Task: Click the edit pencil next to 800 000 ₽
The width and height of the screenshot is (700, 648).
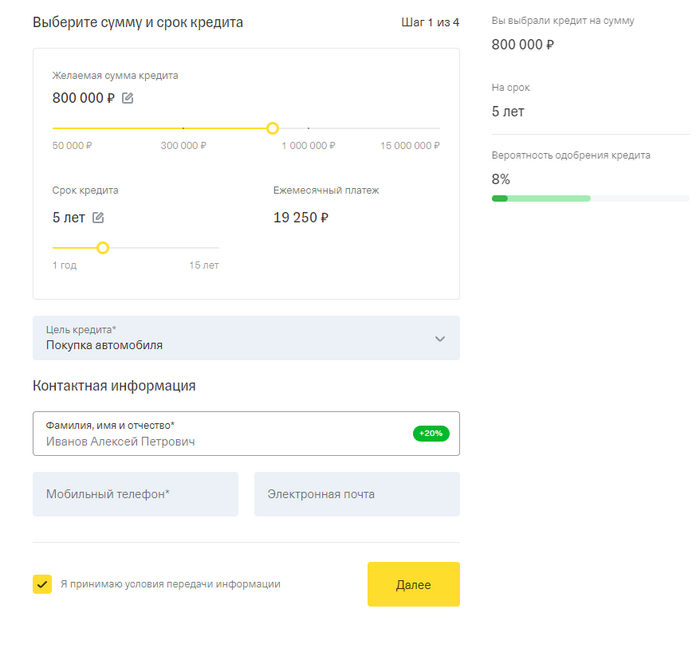Action: pos(128,98)
